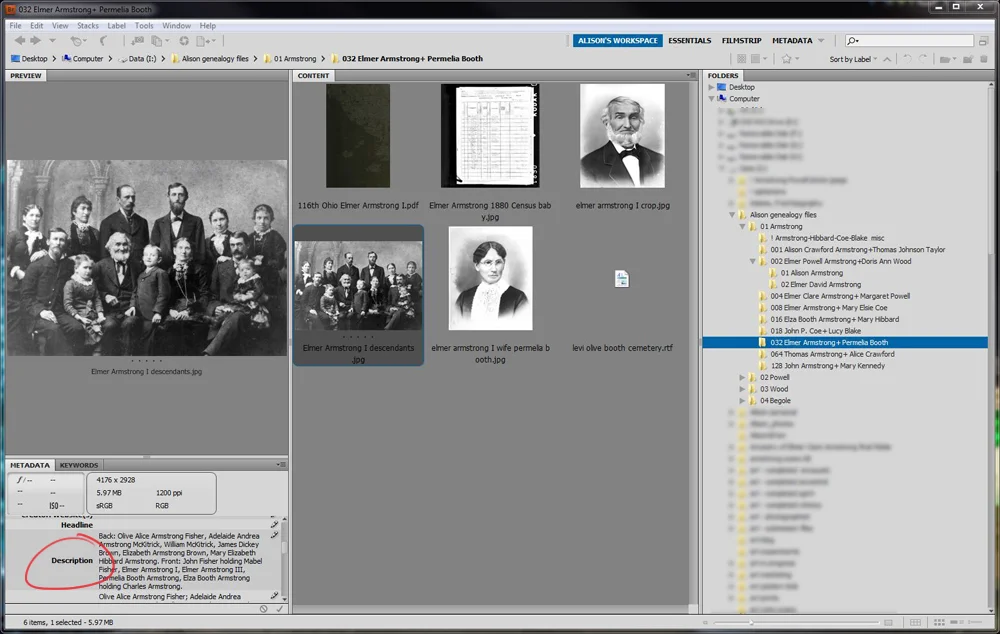Edit the Description field using its pencil icon
The height and width of the screenshot is (634, 1000).
(x=275, y=536)
